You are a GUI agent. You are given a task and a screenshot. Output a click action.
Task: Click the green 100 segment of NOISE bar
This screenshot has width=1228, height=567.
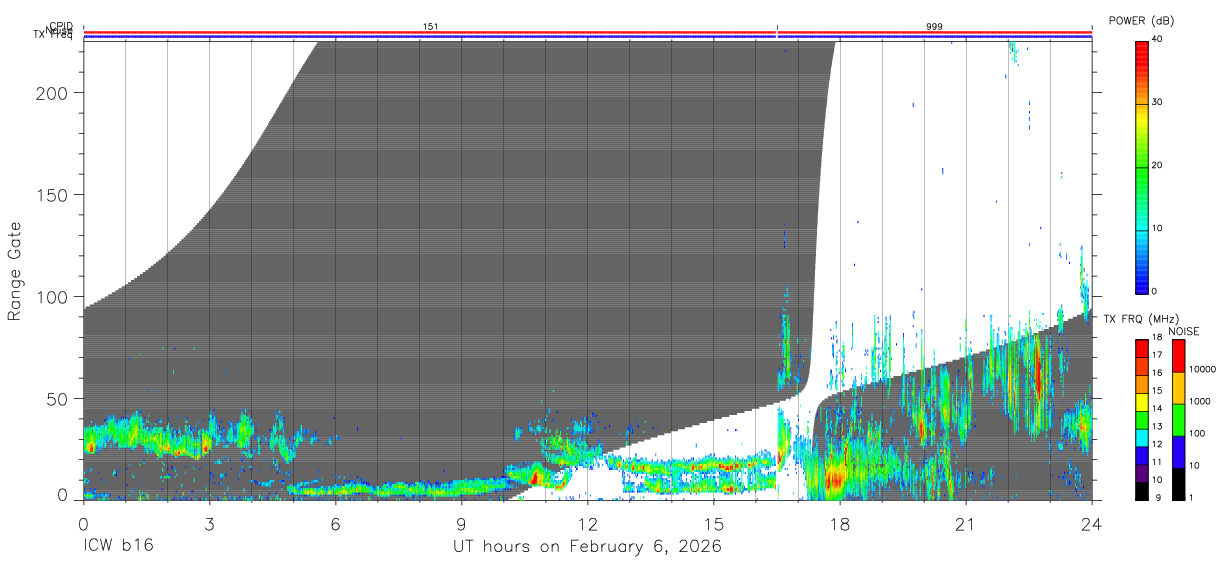[x=1177, y=420]
